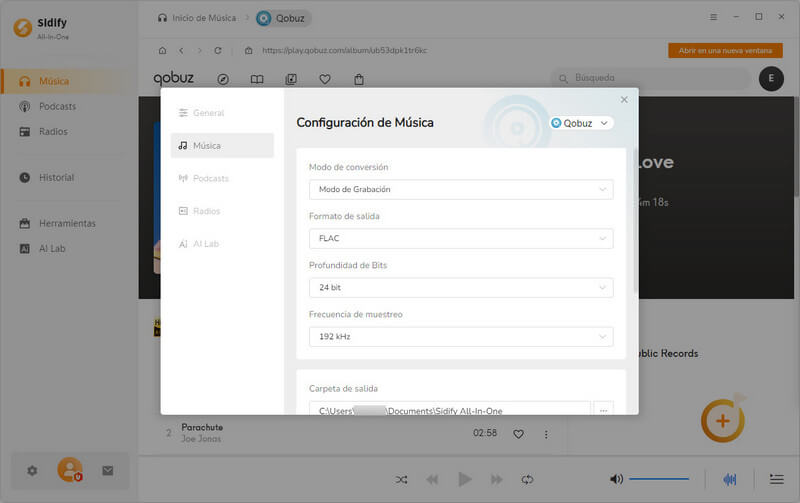Click the settings dialog scrollbar
Viewport: 800px width, 503px height.
pos(635,219)
